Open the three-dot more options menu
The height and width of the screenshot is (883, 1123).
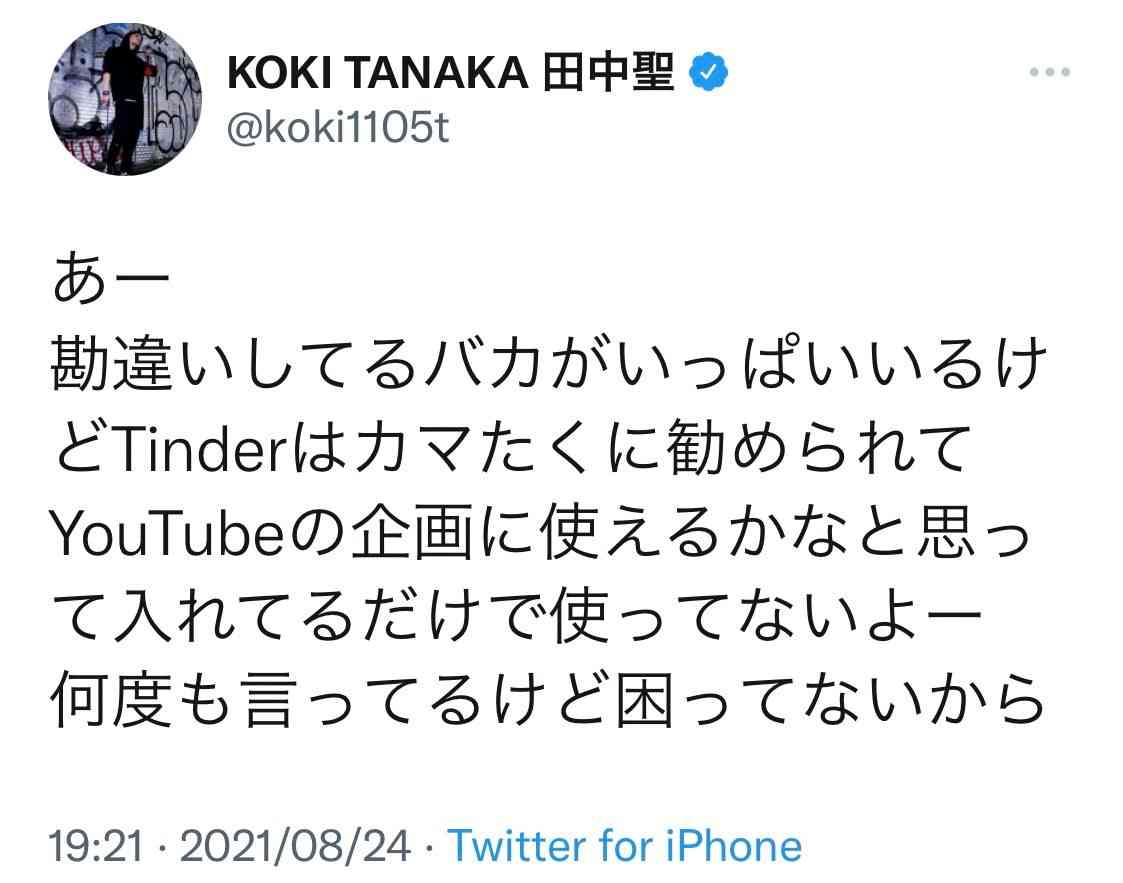point(1050,73)
